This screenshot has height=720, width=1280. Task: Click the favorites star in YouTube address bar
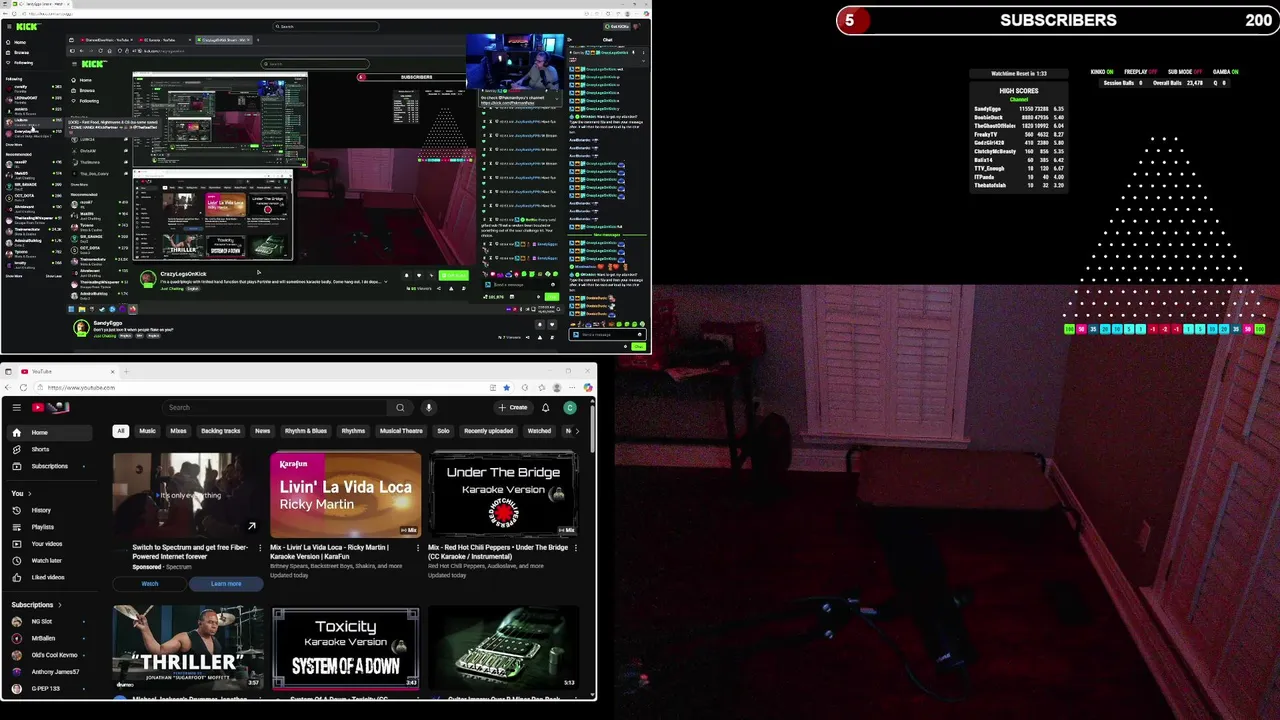point(507,387)
